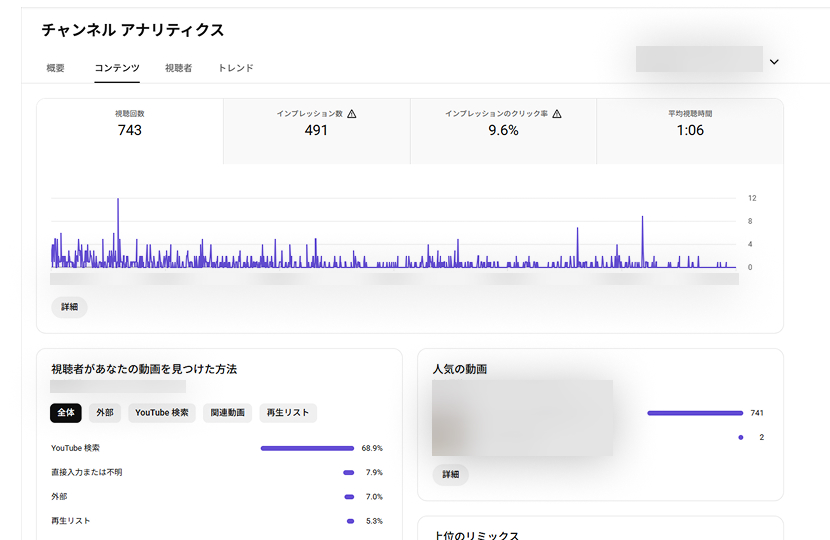Click the 外部 traffic source row label

[x=59, y=497]
